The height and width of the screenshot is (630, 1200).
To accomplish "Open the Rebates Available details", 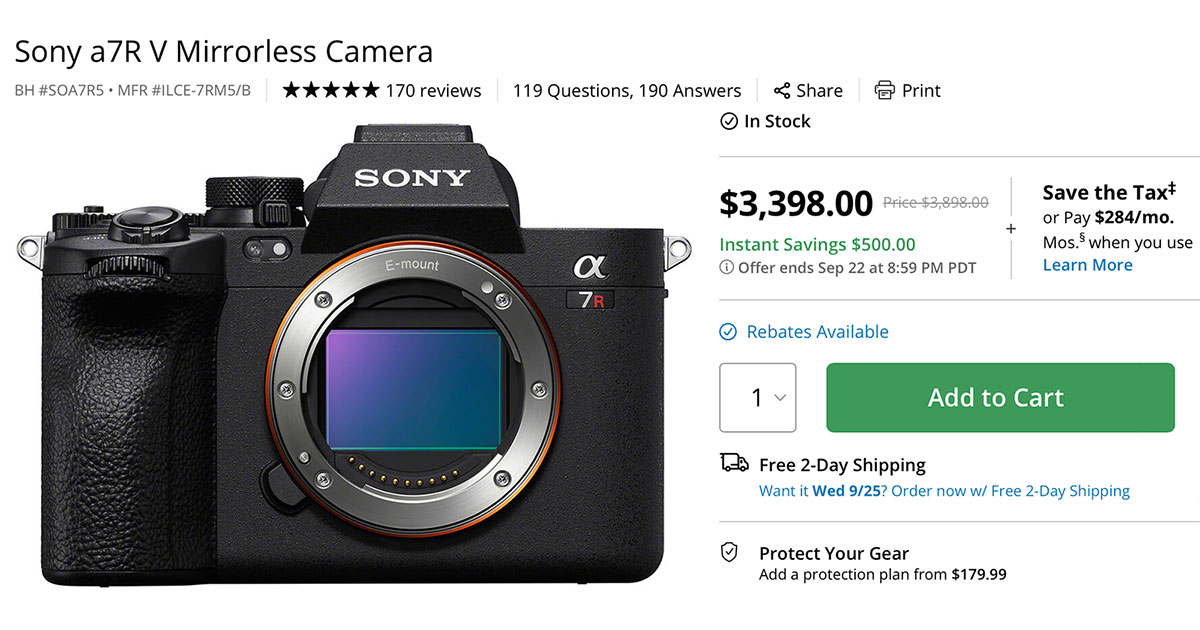I will (817, 331).
